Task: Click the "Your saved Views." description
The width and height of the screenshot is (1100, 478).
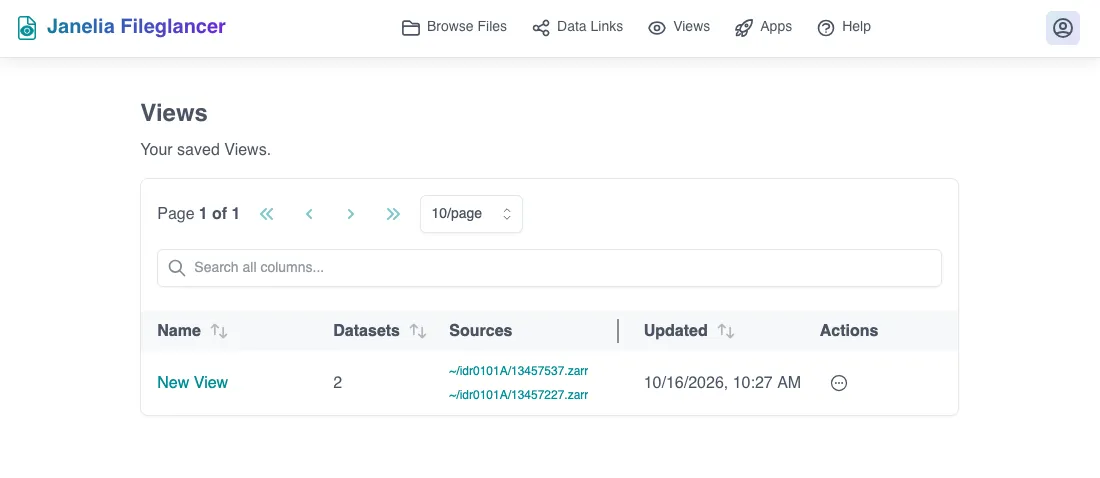Action: pyautogui.click(x=206, y=150)
